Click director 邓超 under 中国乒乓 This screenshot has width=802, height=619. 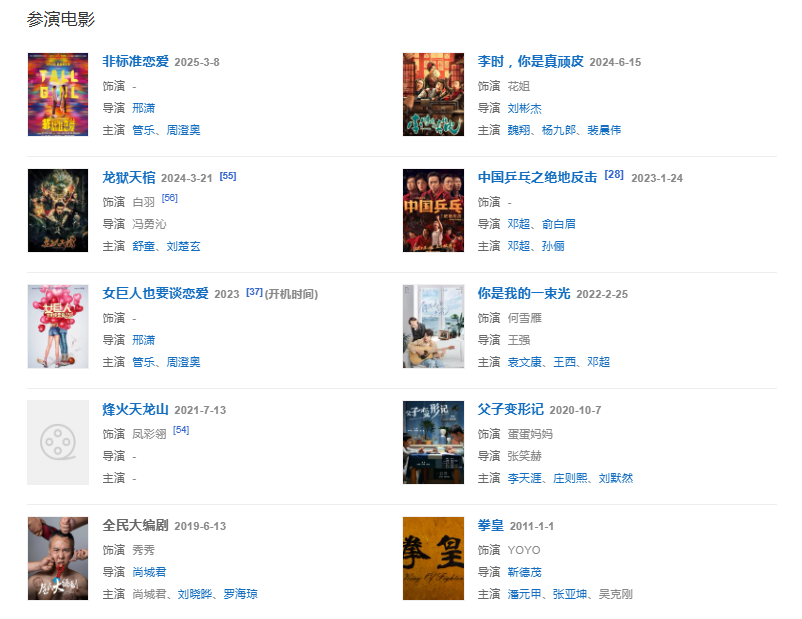tap(518, 224)
